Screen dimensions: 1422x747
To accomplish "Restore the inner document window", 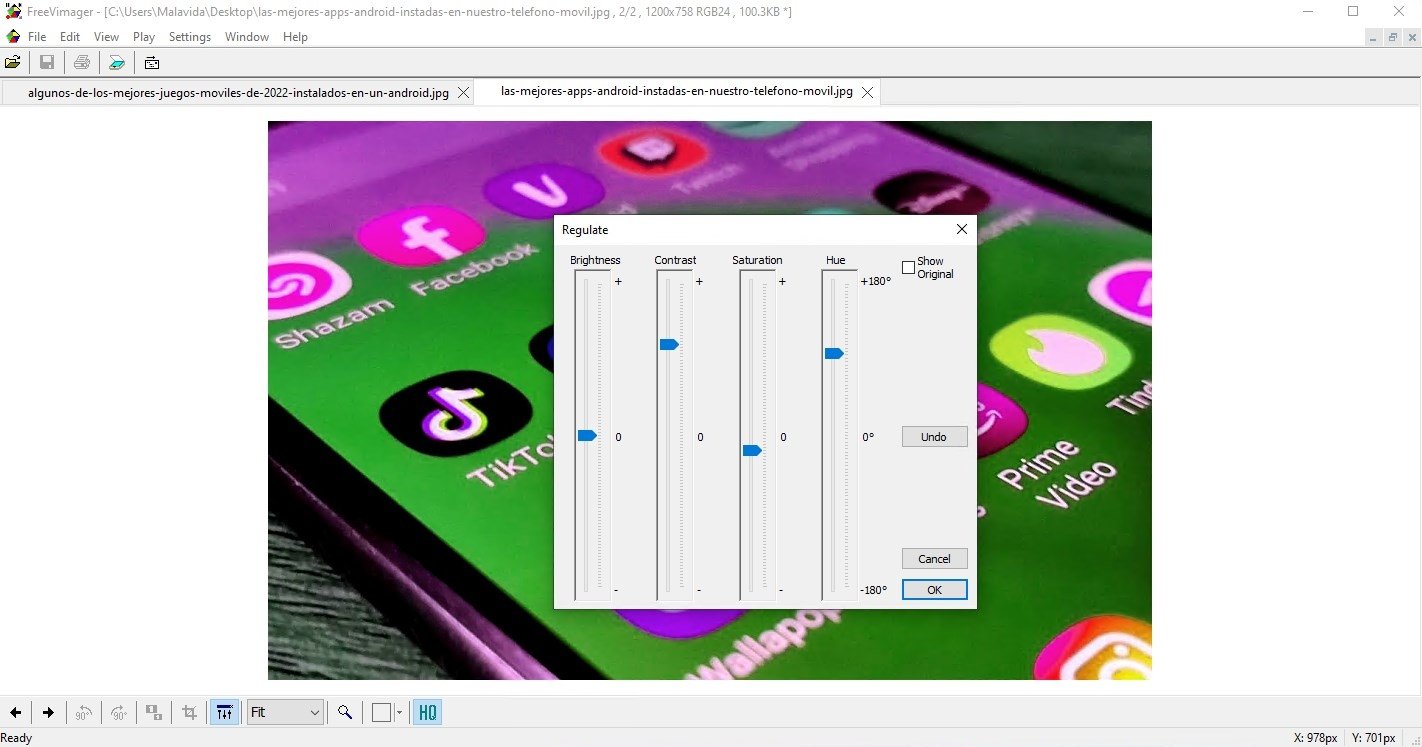I will pos(1392,37).
